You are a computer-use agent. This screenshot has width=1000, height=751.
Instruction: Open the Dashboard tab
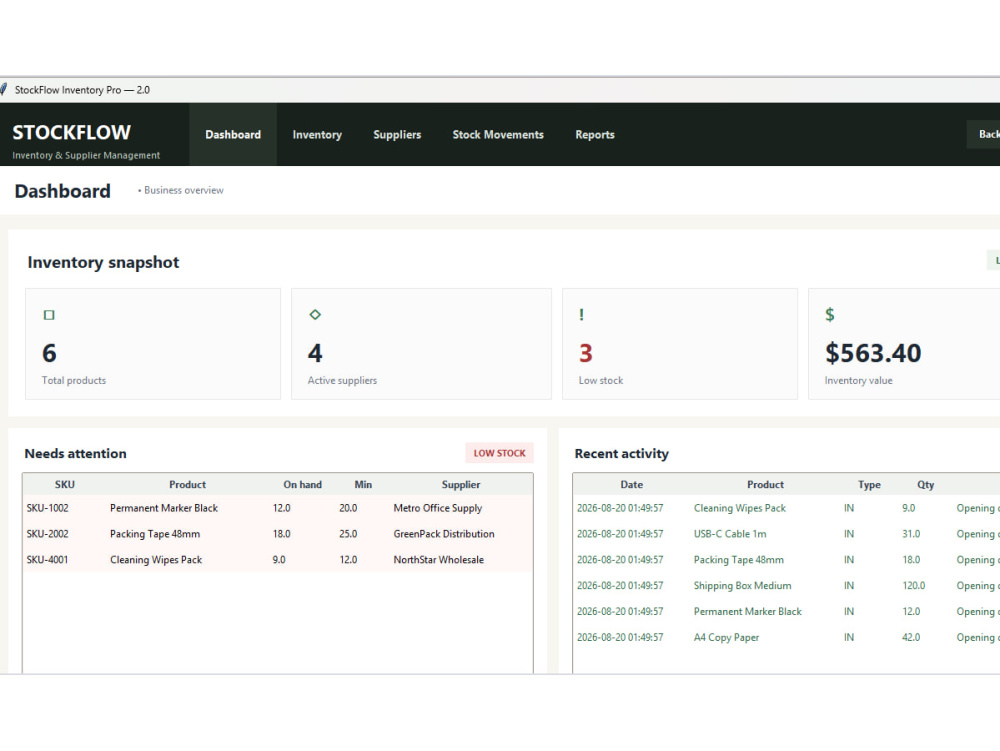point(233,135)
